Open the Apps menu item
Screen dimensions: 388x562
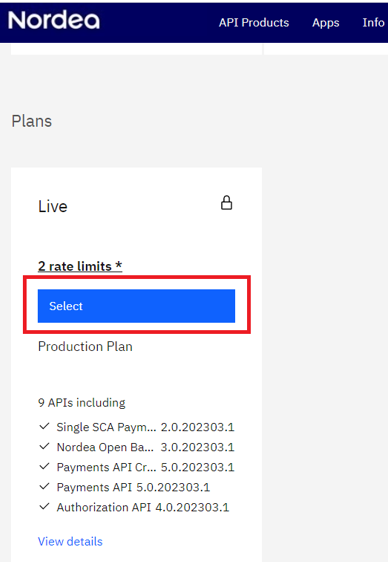click(326, 23)
